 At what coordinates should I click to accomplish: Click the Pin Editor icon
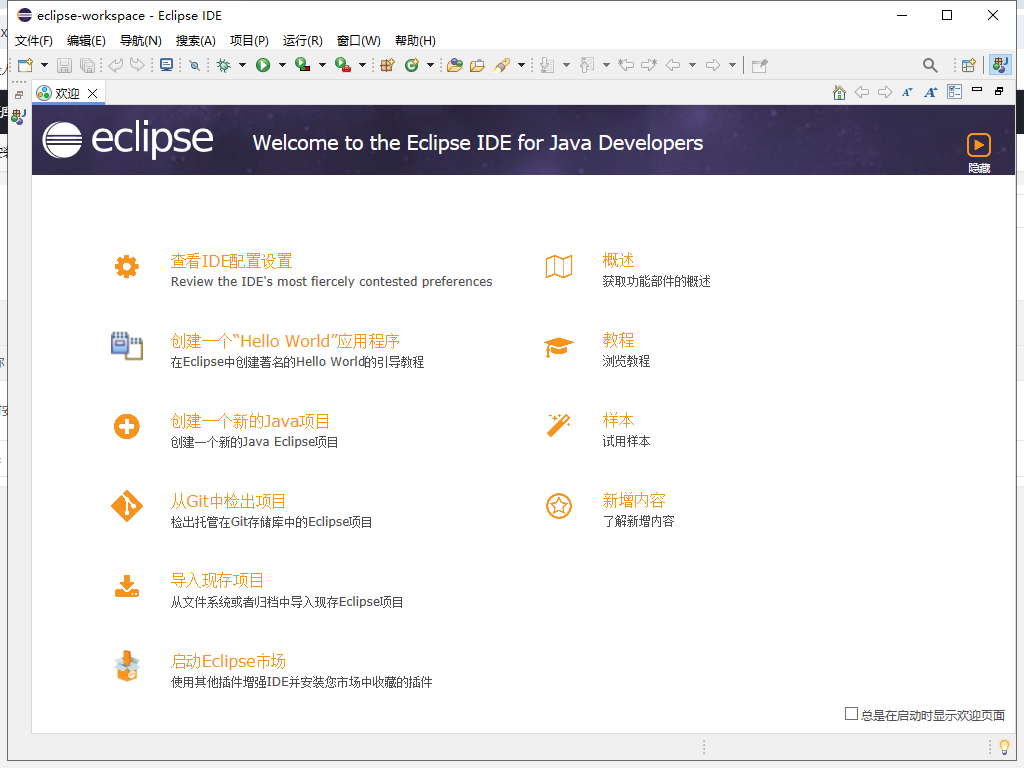tap(760, 66)
